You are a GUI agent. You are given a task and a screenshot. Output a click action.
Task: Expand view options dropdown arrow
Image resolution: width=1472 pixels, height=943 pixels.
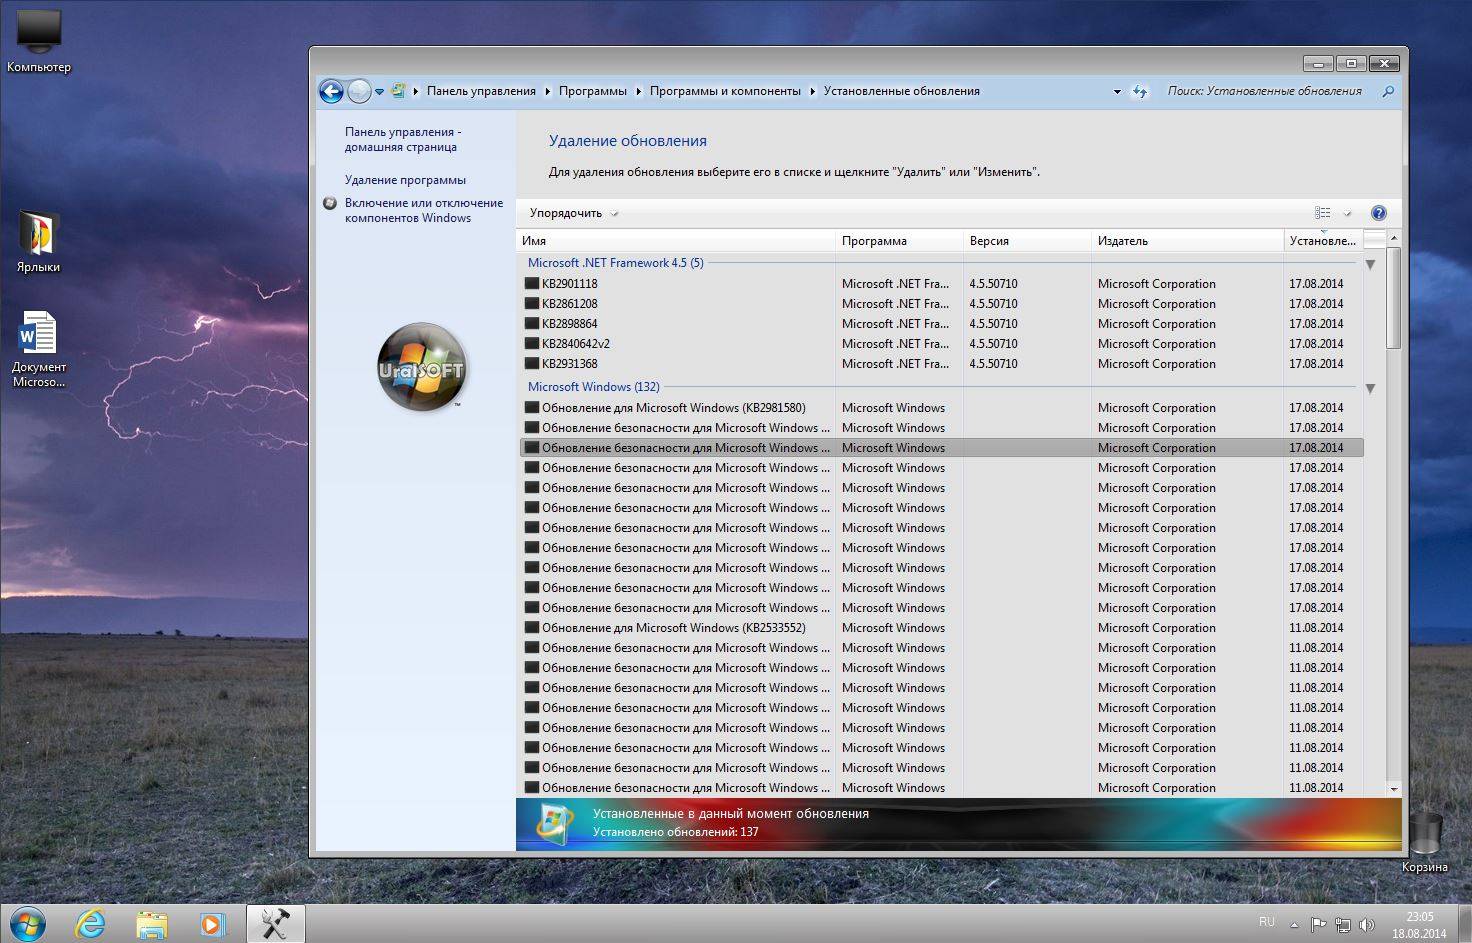tap(1347, 213)
